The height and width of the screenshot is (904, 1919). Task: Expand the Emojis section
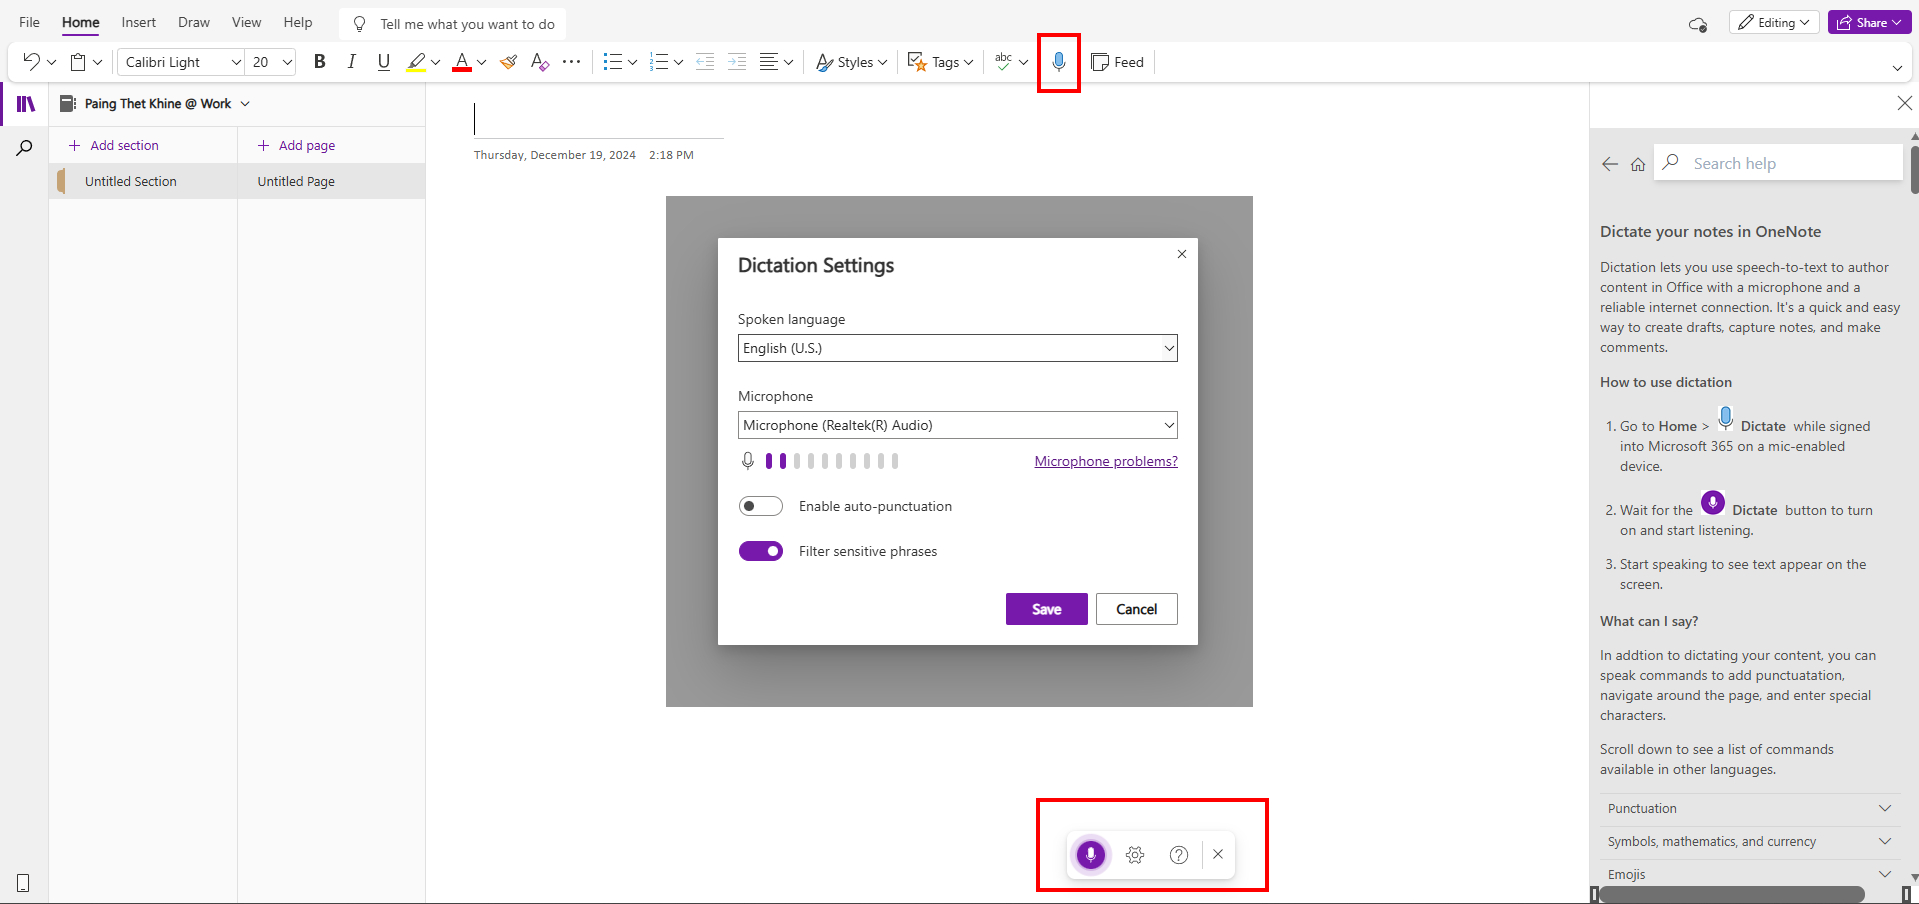pos(1750,874)
